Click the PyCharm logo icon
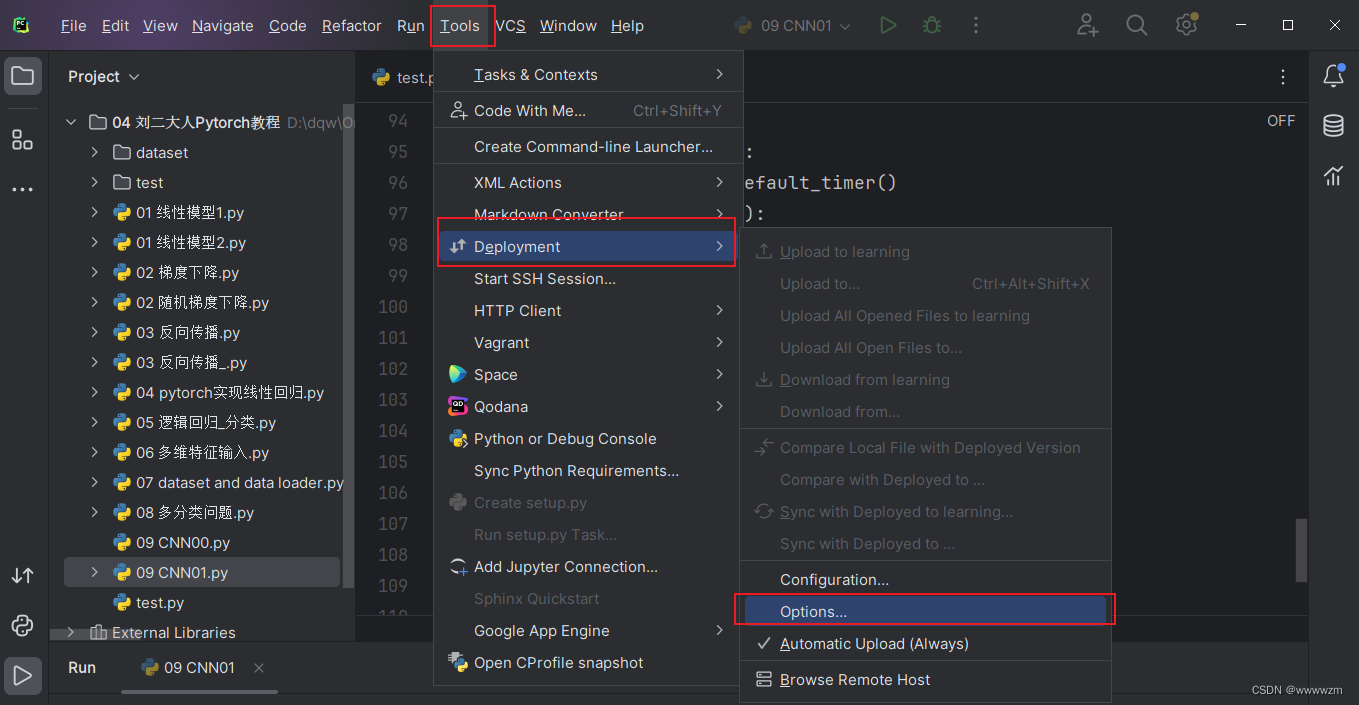The width and height of the screenshot is (1359, 705). [x=21, y=26]
